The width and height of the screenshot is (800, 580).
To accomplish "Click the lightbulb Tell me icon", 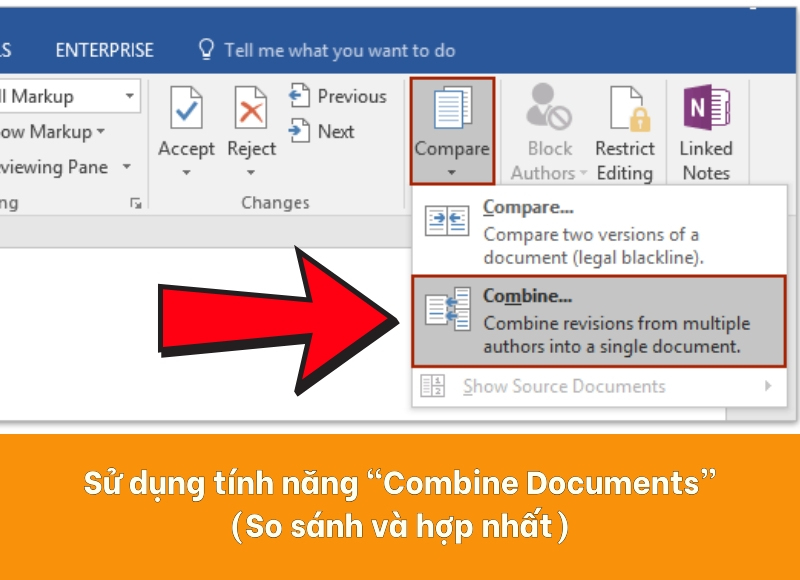I will (206, 49).
